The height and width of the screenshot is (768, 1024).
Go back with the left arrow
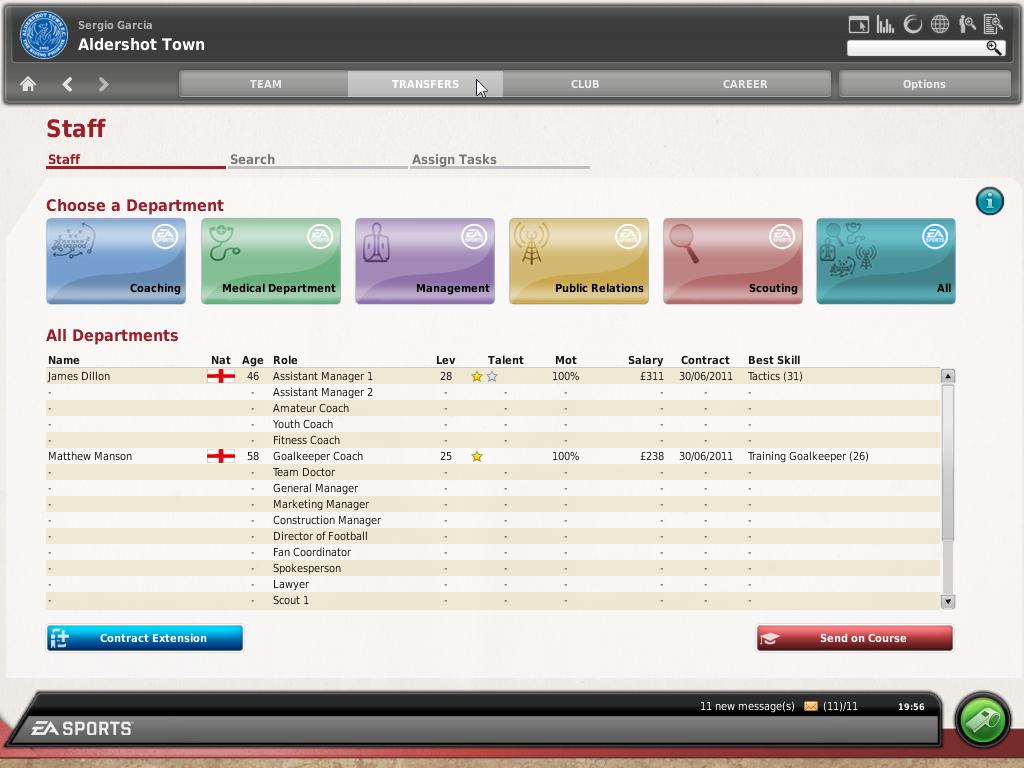click(x=67, y=85)
